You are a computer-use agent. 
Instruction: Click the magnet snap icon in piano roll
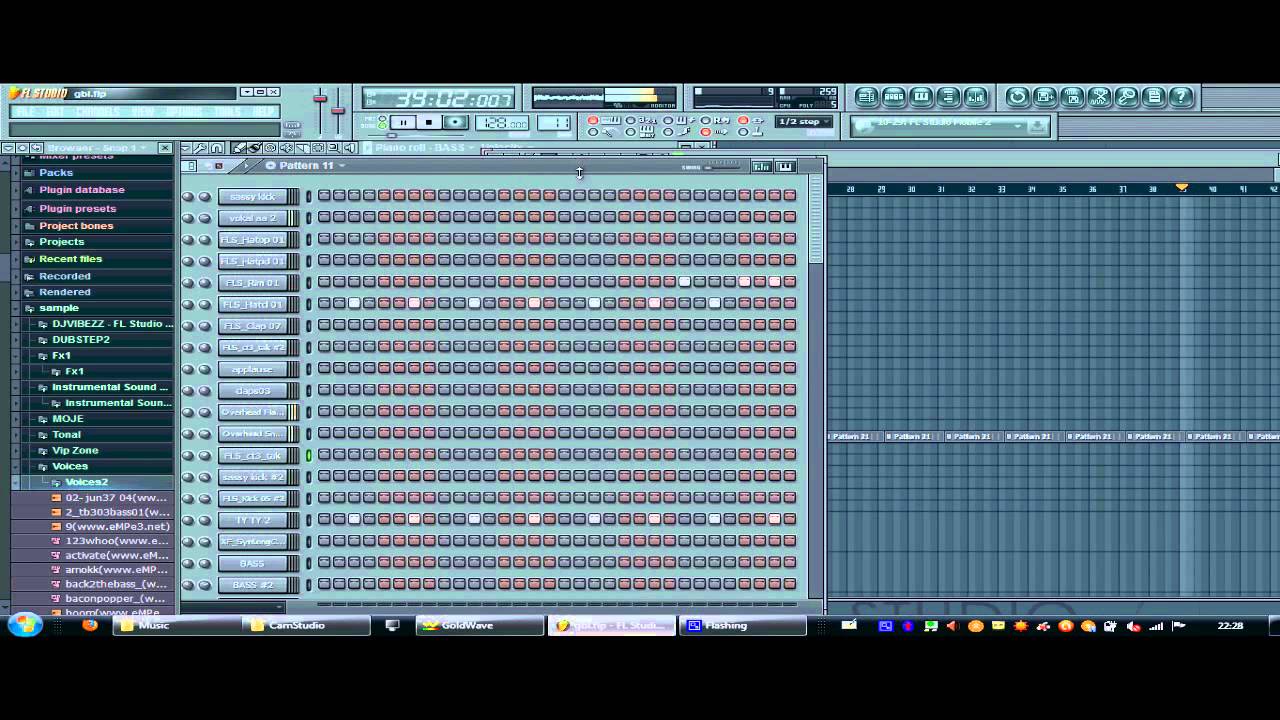pyautogui.click(x=217, y=148)
